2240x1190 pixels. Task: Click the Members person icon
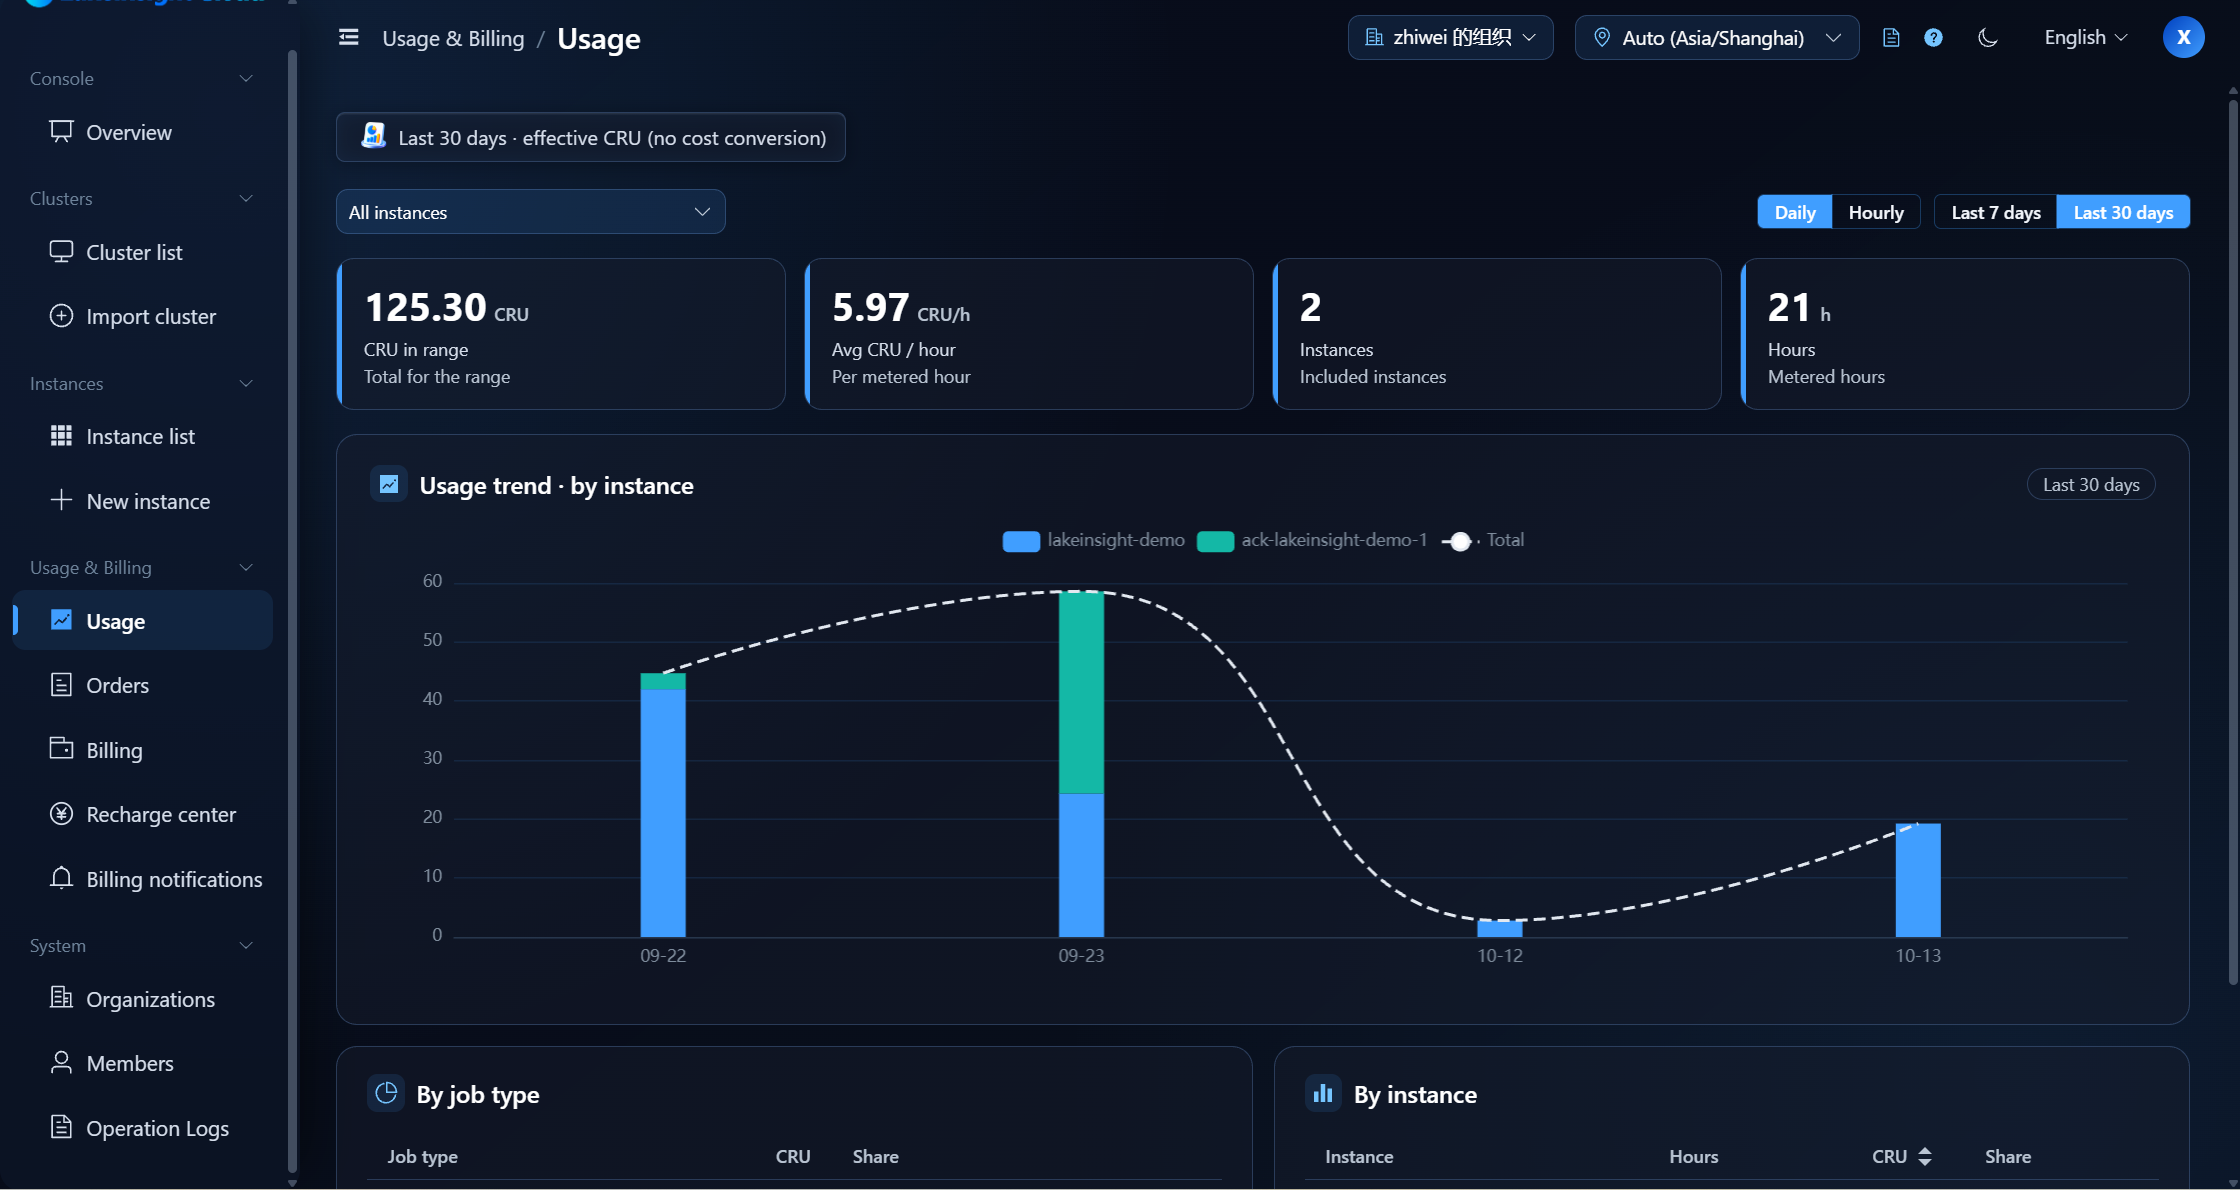(x=61, y=1062)
